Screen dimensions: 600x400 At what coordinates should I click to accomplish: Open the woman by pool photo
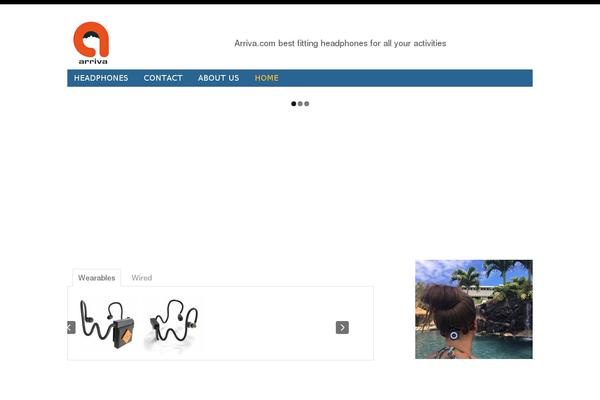[x=474, y=309]
